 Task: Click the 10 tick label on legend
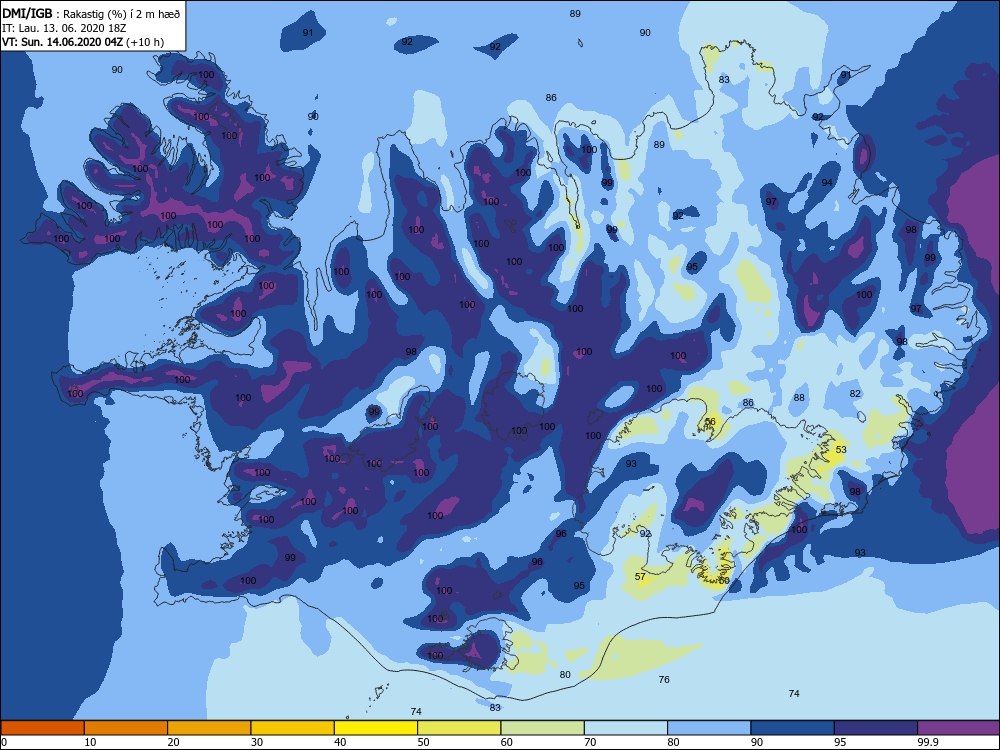[91, 742]
